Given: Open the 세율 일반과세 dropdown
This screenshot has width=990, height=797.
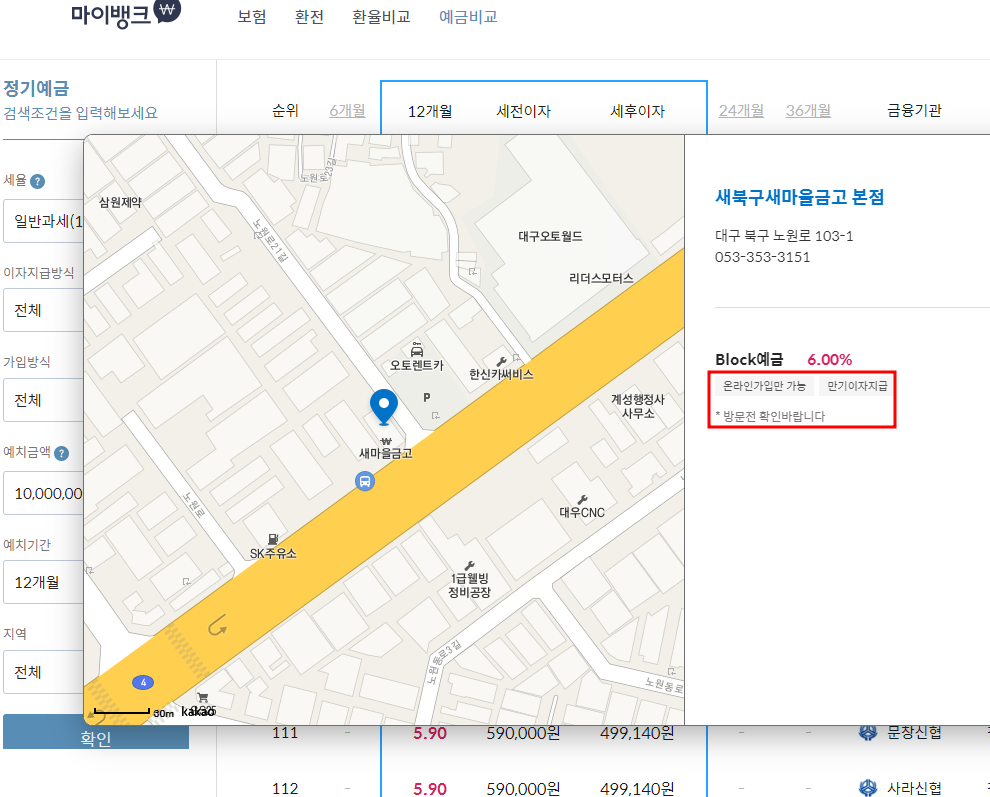Looking at the screenshot, I should pos(44,221).
